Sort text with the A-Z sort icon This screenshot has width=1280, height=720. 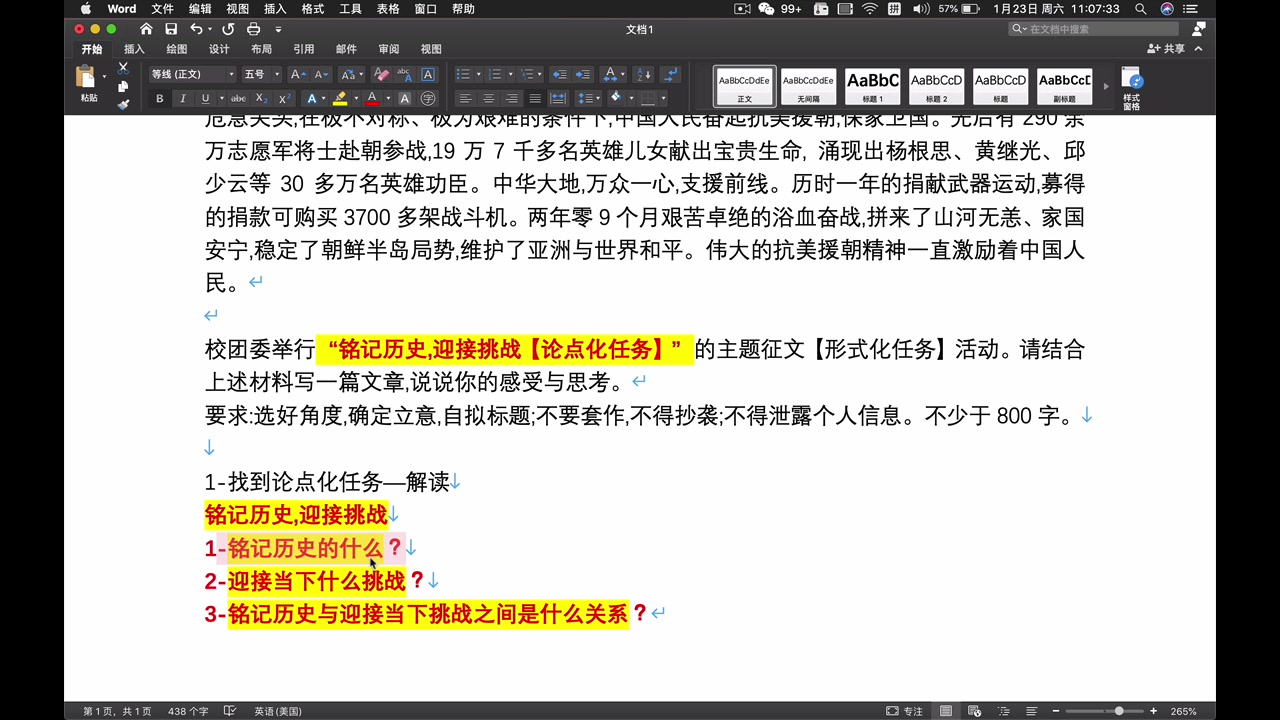643,74
